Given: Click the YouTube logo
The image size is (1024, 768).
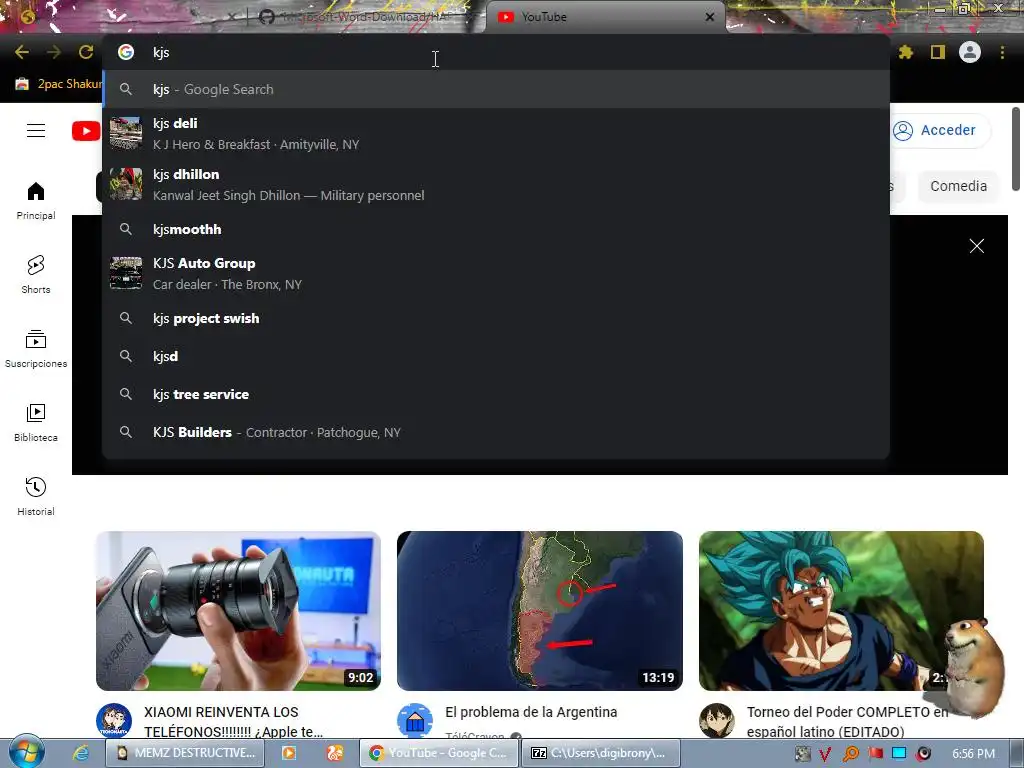Looking at the screenshot, I should click(x=86, y=131).
